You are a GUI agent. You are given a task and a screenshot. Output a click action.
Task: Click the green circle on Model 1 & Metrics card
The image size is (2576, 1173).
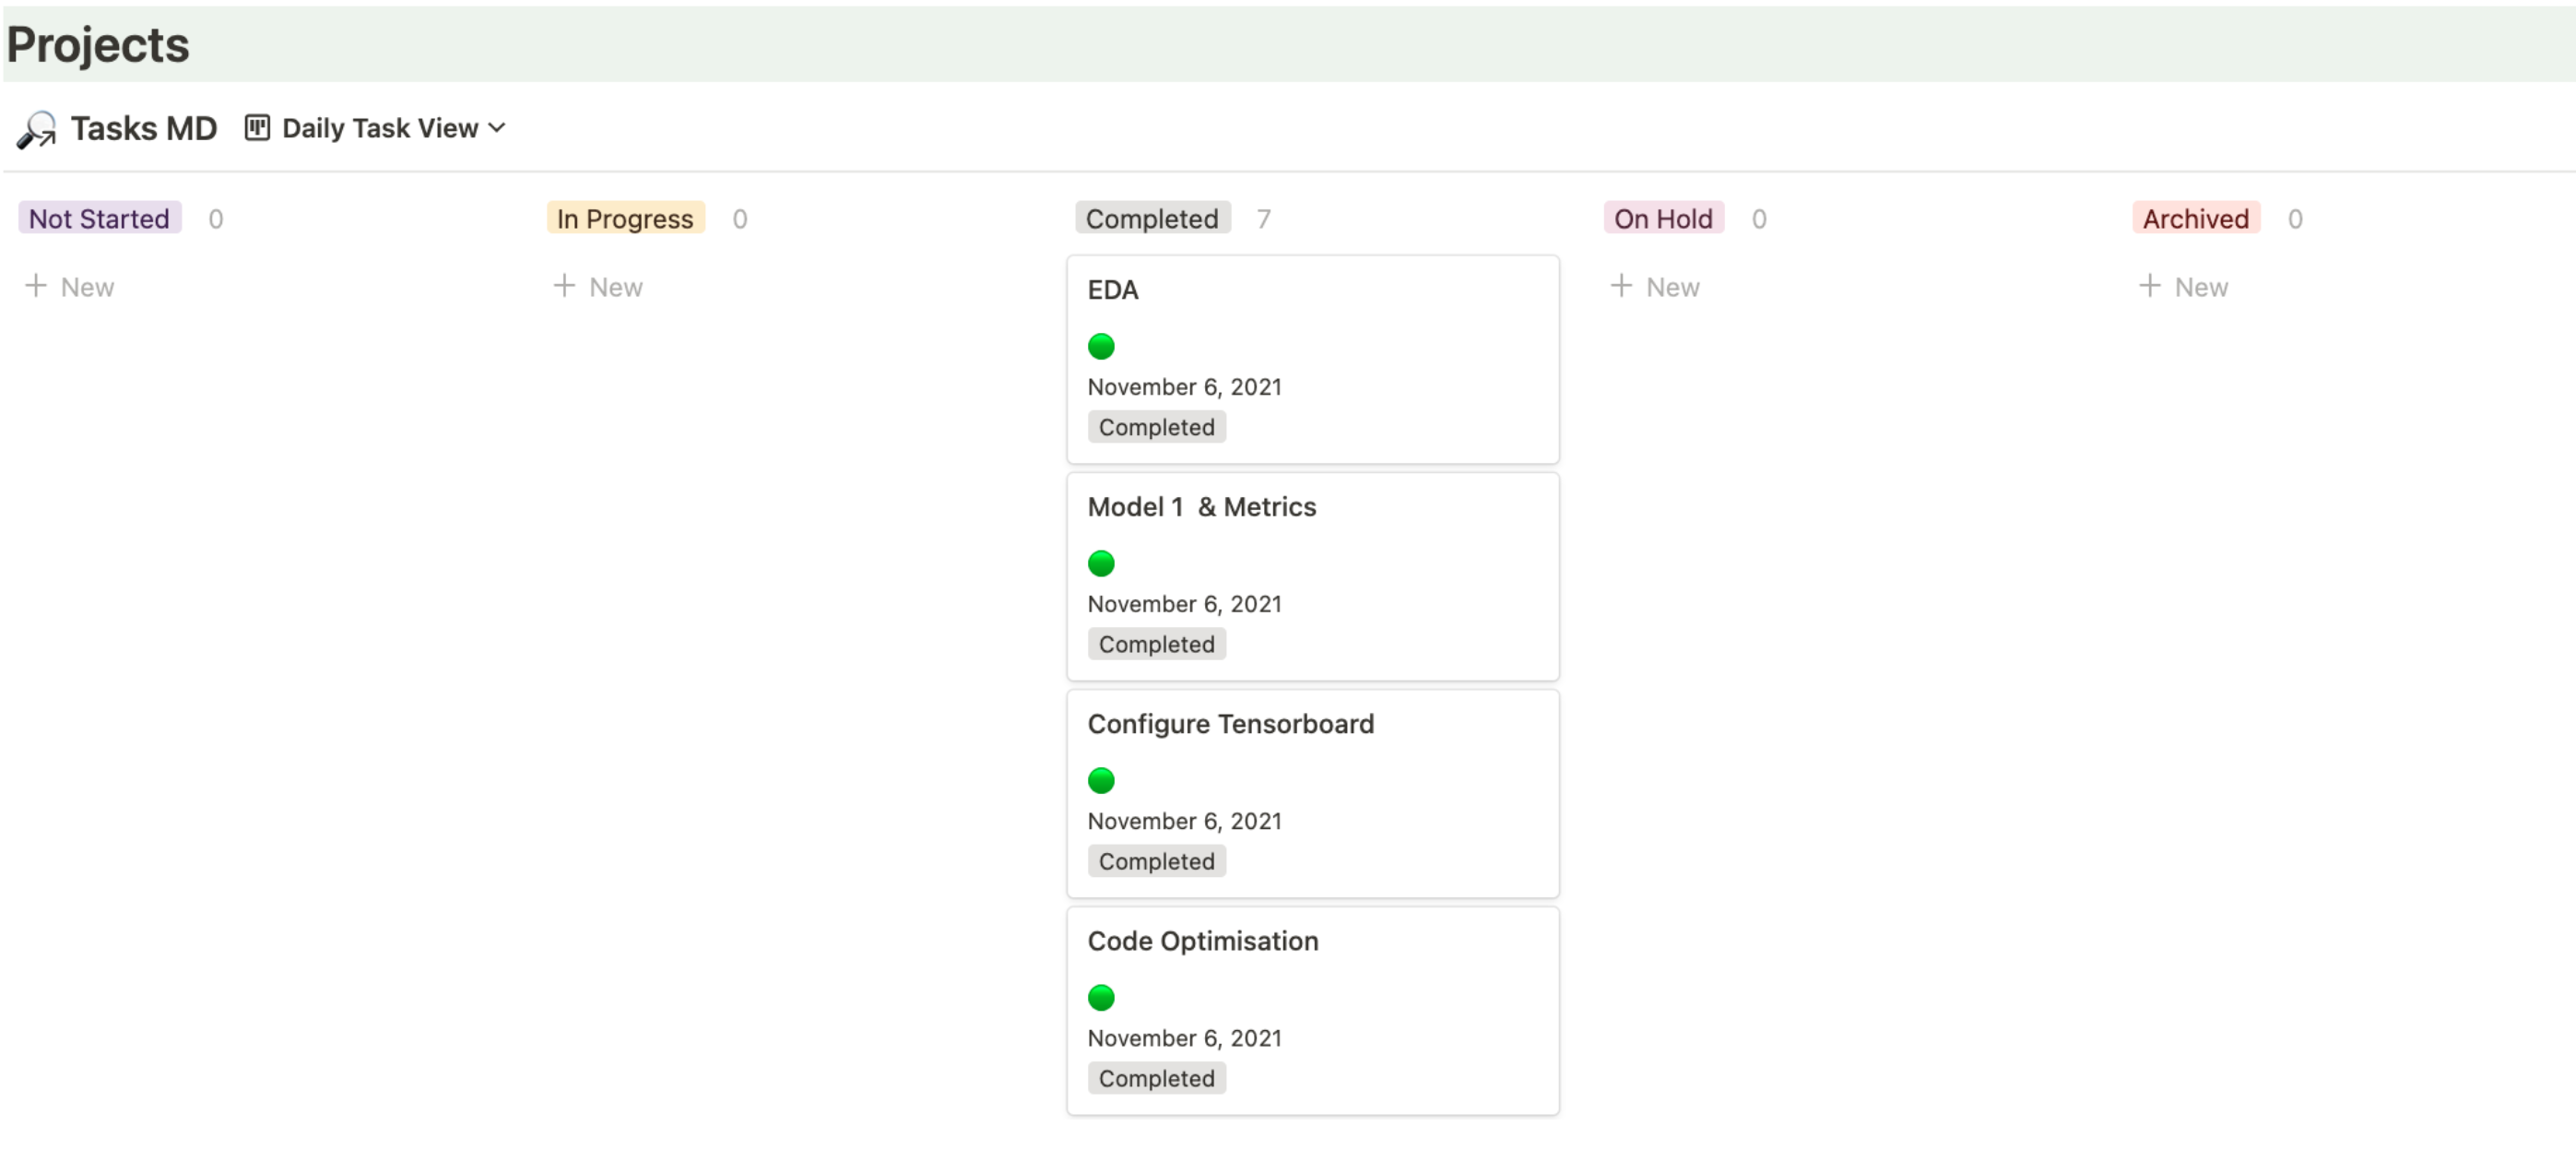1100,563
